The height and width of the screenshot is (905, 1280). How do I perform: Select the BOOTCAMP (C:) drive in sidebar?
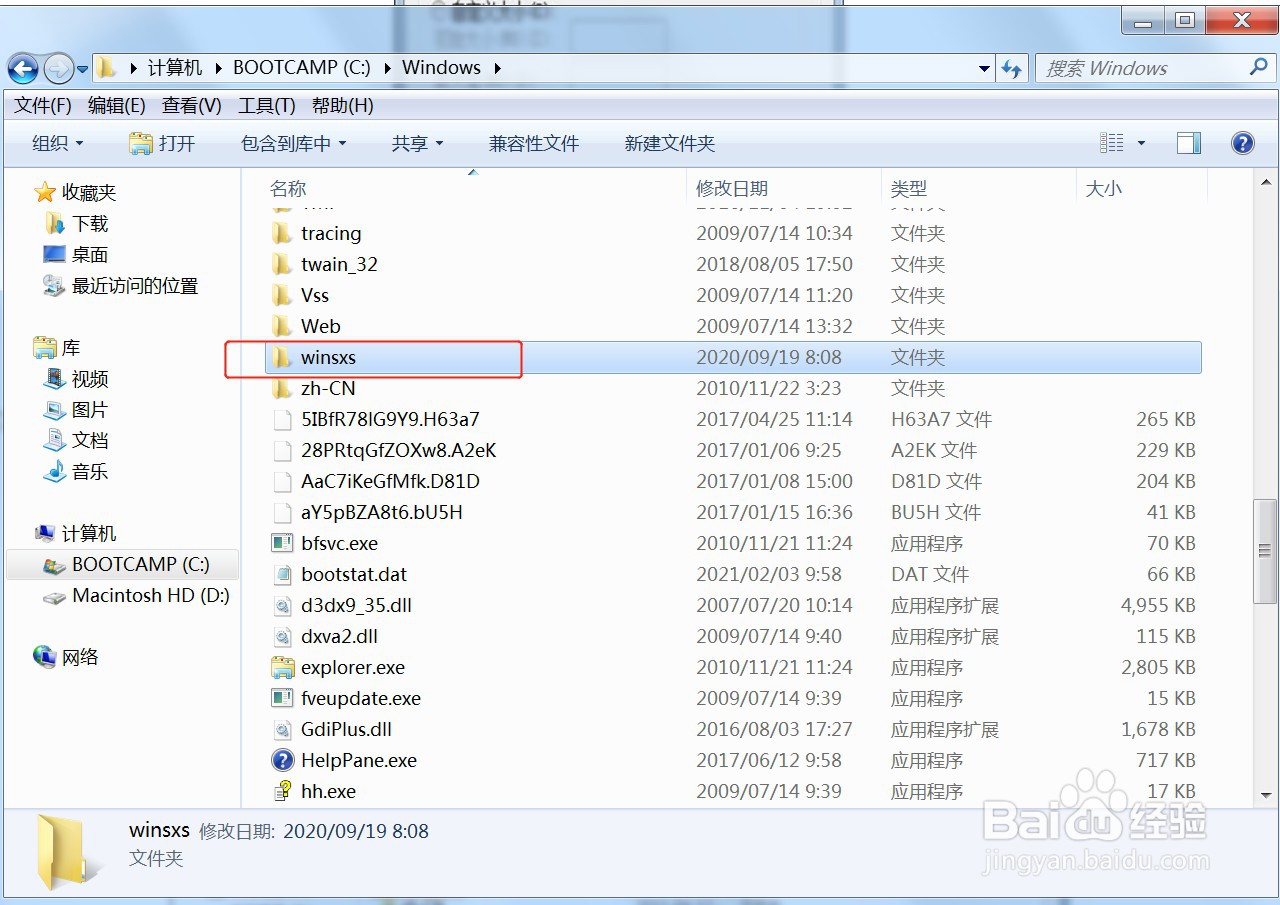click(x=120, y=564)
